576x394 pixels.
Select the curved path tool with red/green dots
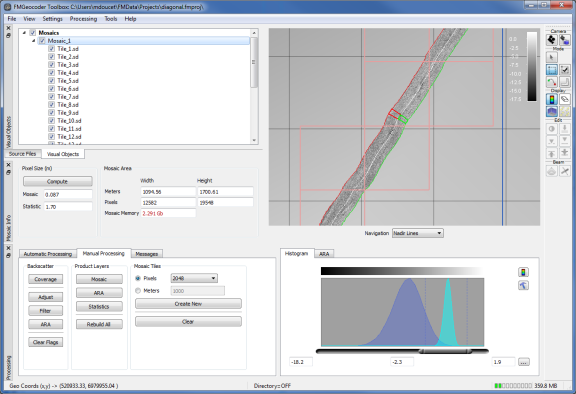coord(551,82)
